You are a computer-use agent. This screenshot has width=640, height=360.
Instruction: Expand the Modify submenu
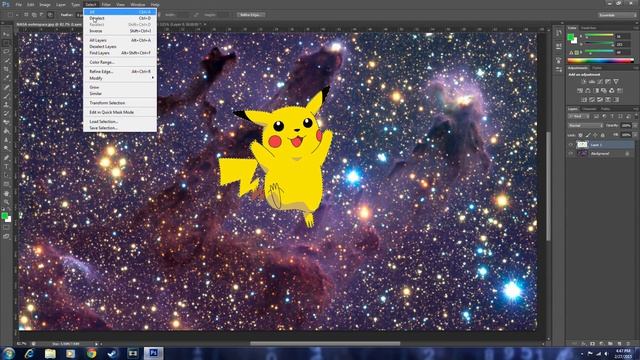click(120, 78)
